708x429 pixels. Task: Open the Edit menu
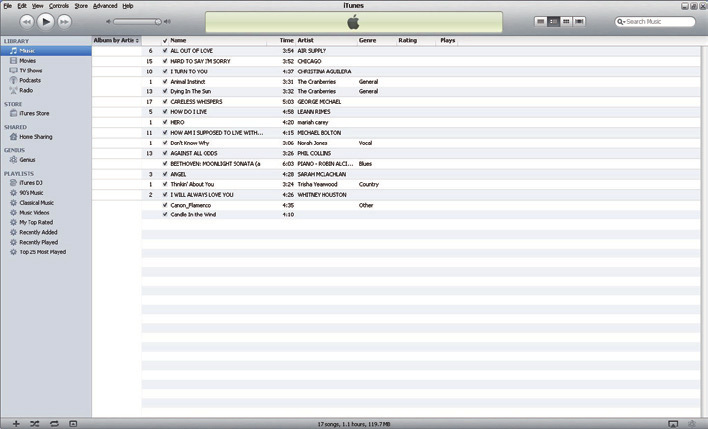[22, 6]
